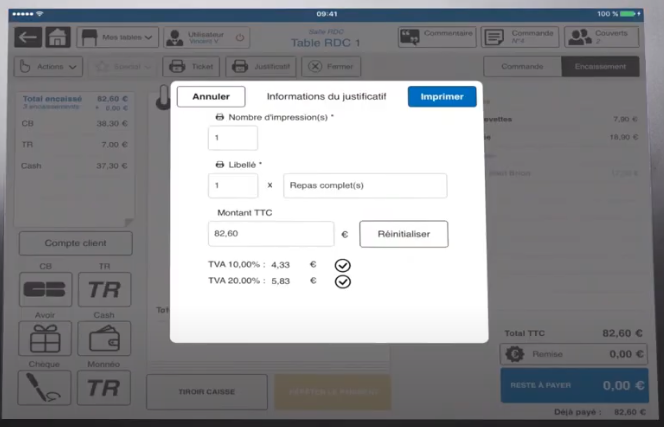Go to home screen icon
Viewport: 664px width, 427px height.
57,37
